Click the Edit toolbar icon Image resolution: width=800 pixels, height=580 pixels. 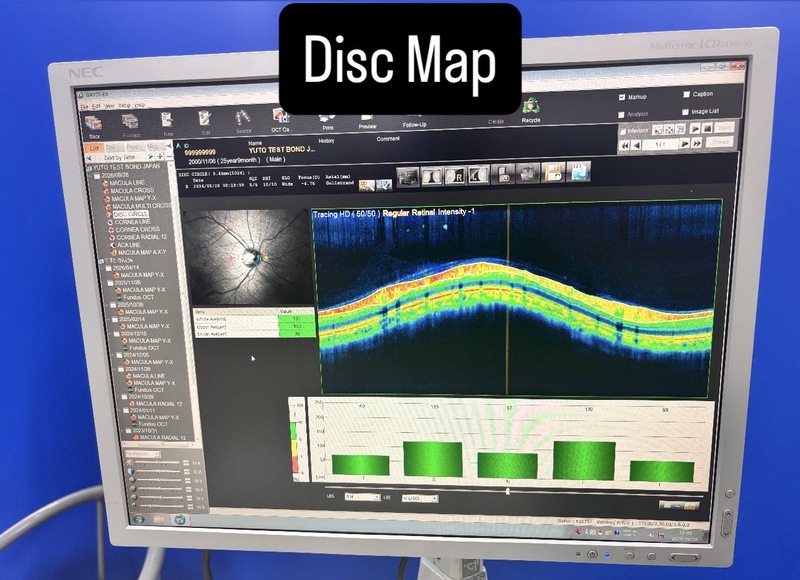205,119
